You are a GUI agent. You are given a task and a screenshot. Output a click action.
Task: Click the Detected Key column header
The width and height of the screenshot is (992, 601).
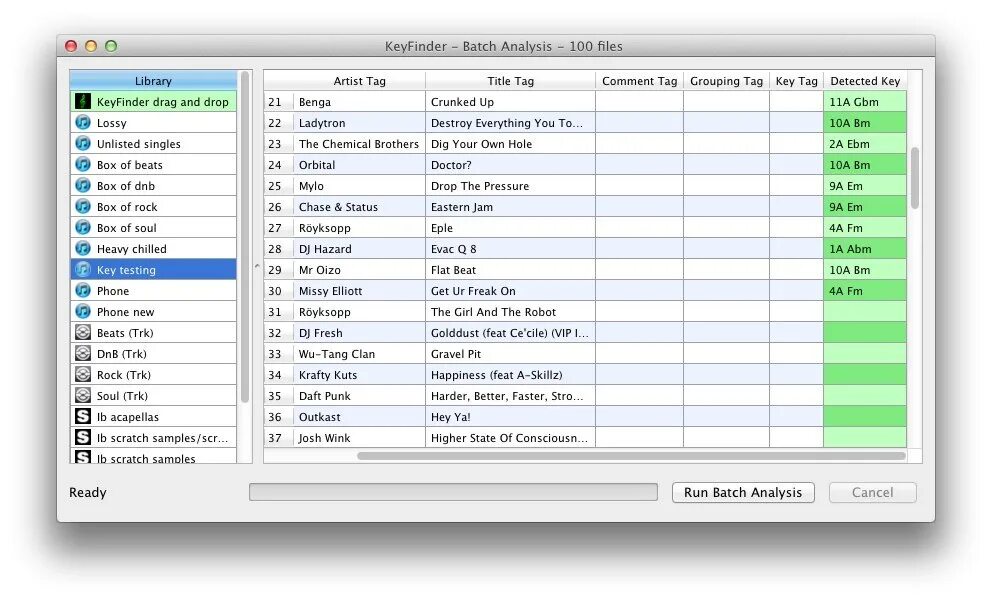point(865,80)
